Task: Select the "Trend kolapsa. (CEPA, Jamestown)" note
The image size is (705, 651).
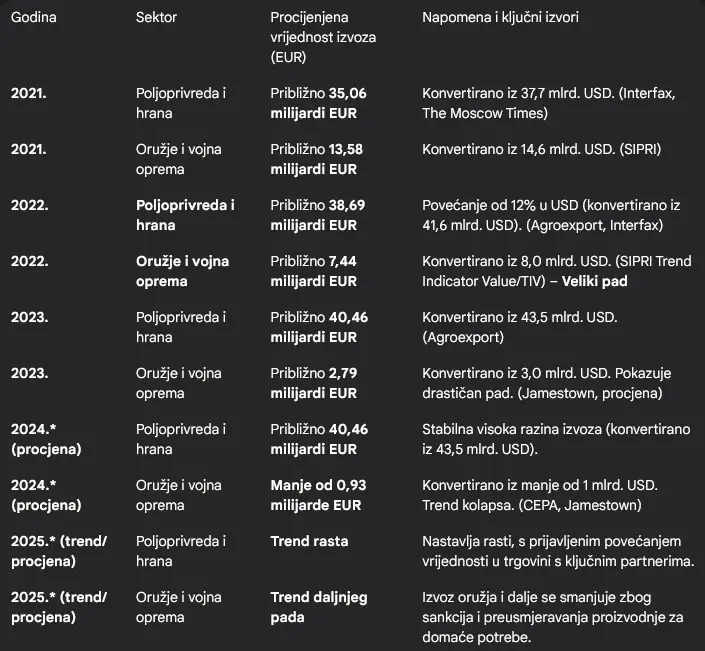Action: [x=534, y=505]
